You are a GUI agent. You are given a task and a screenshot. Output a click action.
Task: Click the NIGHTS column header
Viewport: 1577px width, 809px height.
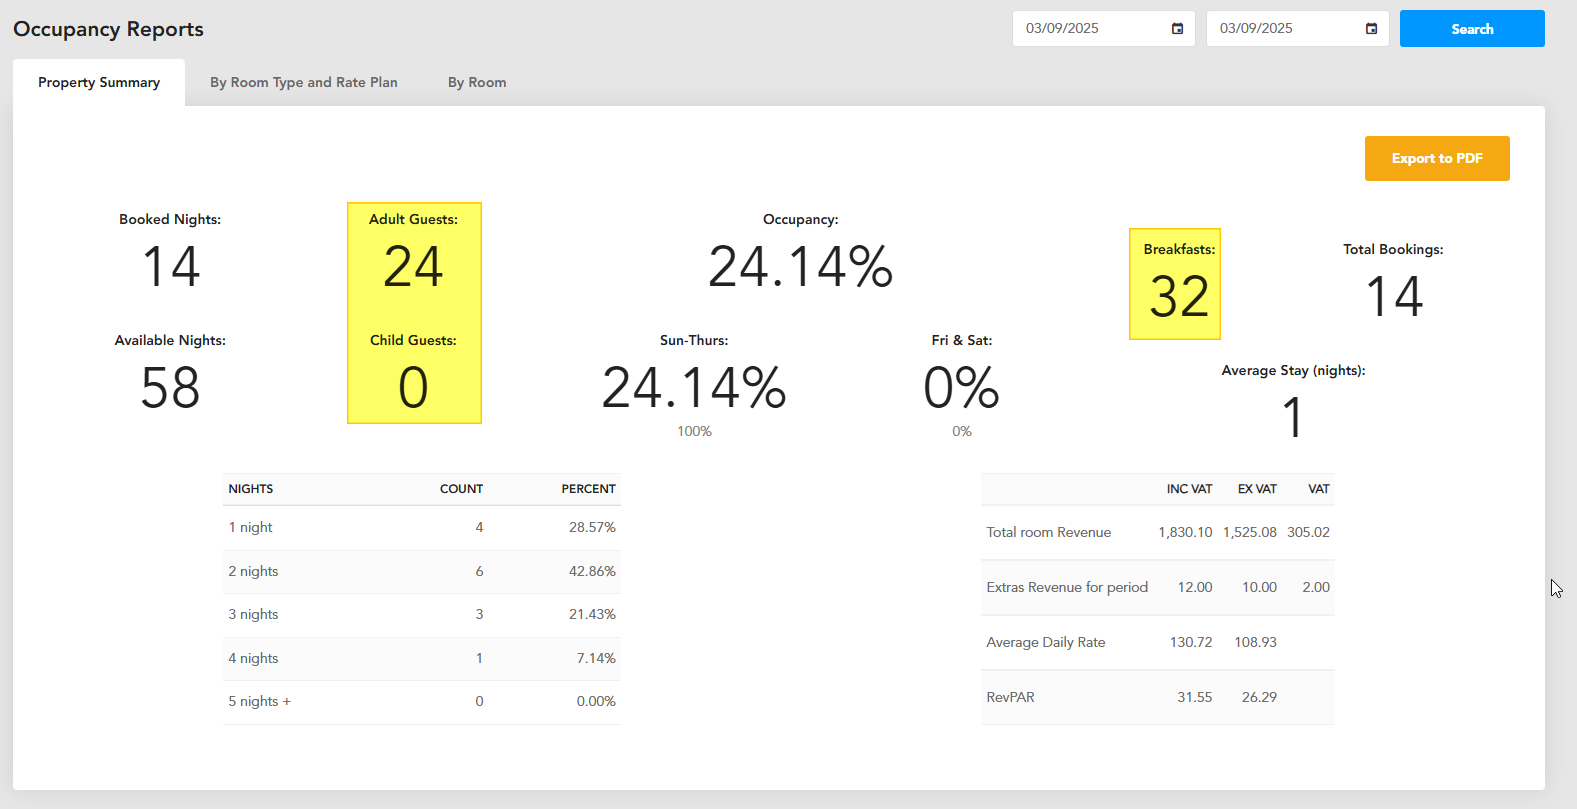pos(251,489)
